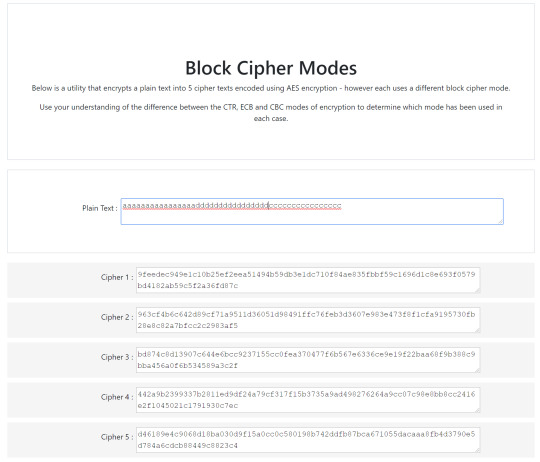Click the Cipher 1 label

click(117, 277)
